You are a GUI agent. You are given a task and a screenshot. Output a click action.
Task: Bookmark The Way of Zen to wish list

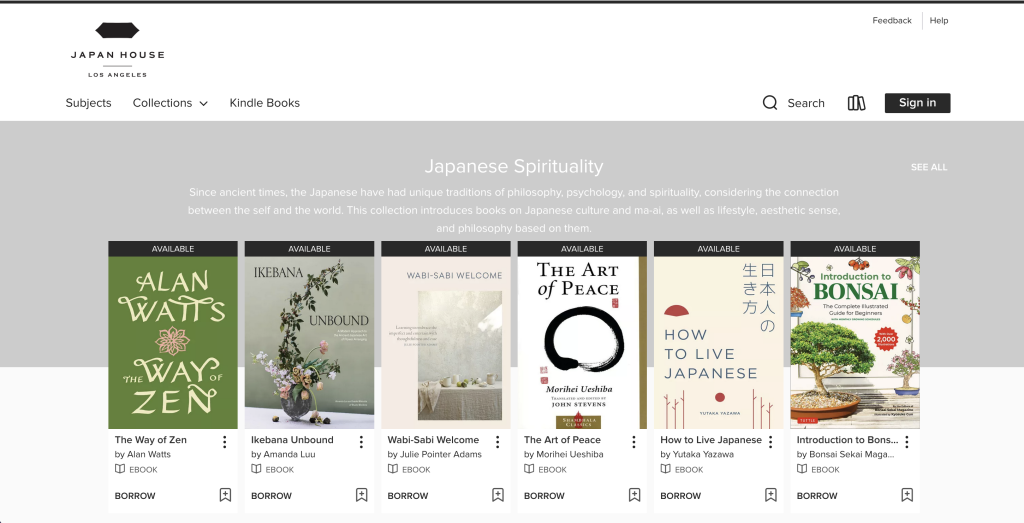pos(225,495)
